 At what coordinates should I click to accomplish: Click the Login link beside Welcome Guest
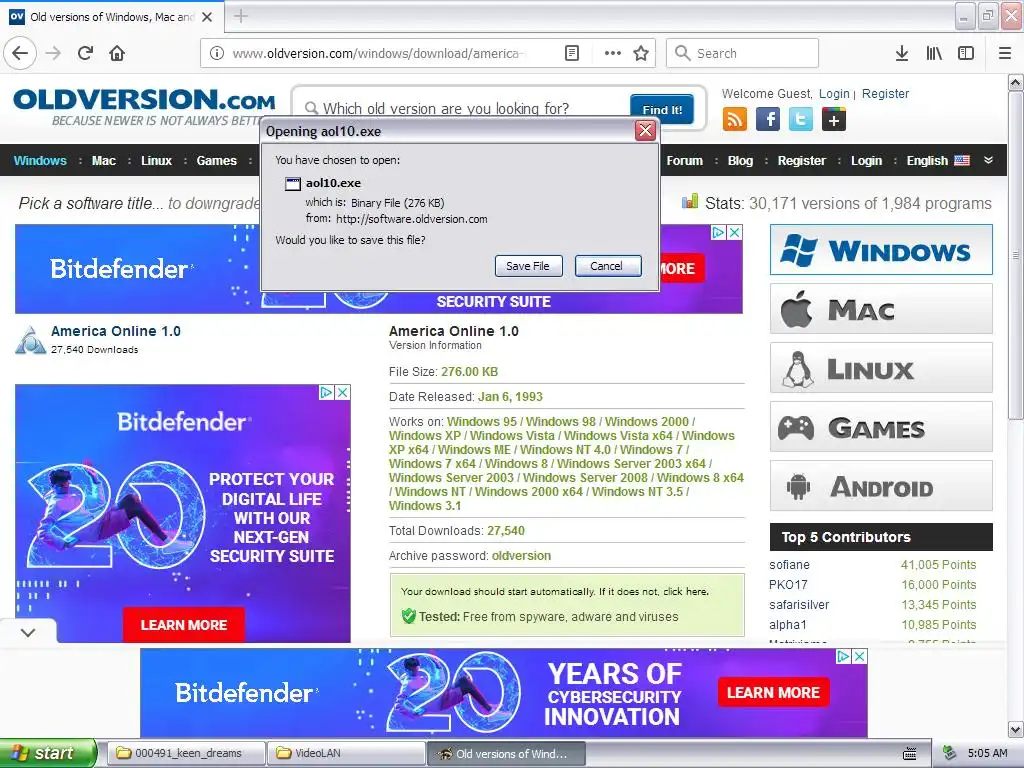(834, 93)
